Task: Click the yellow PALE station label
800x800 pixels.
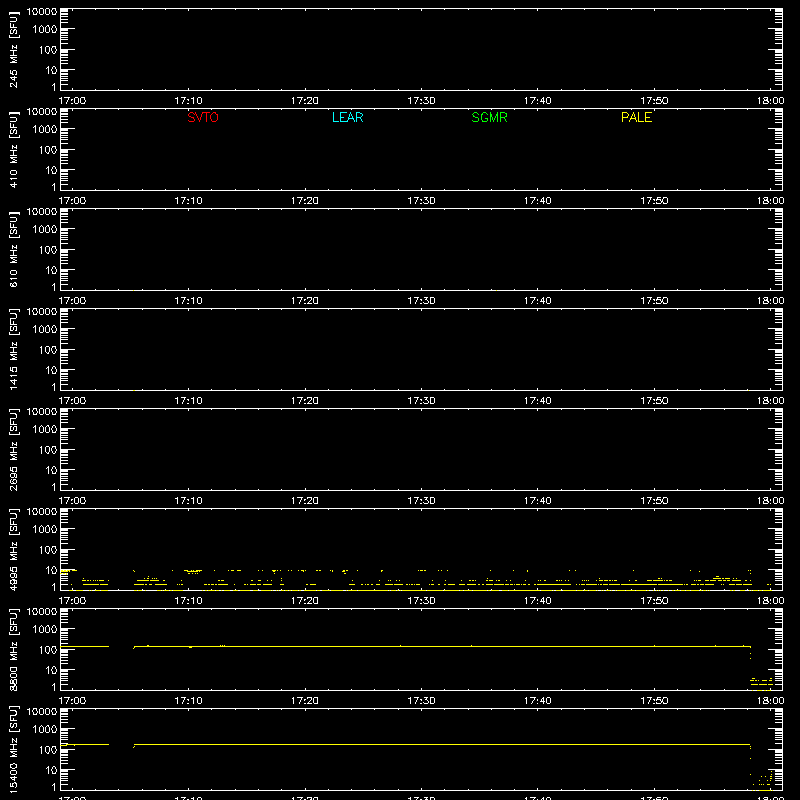Action: pos(636,117)
